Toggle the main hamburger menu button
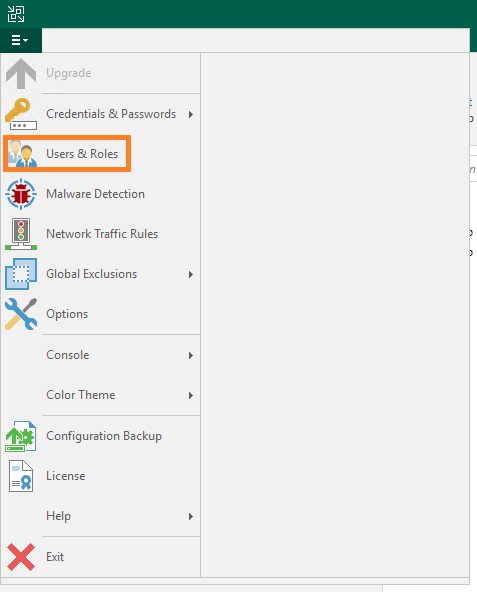The image size is (477, 592). click(20, 40)
